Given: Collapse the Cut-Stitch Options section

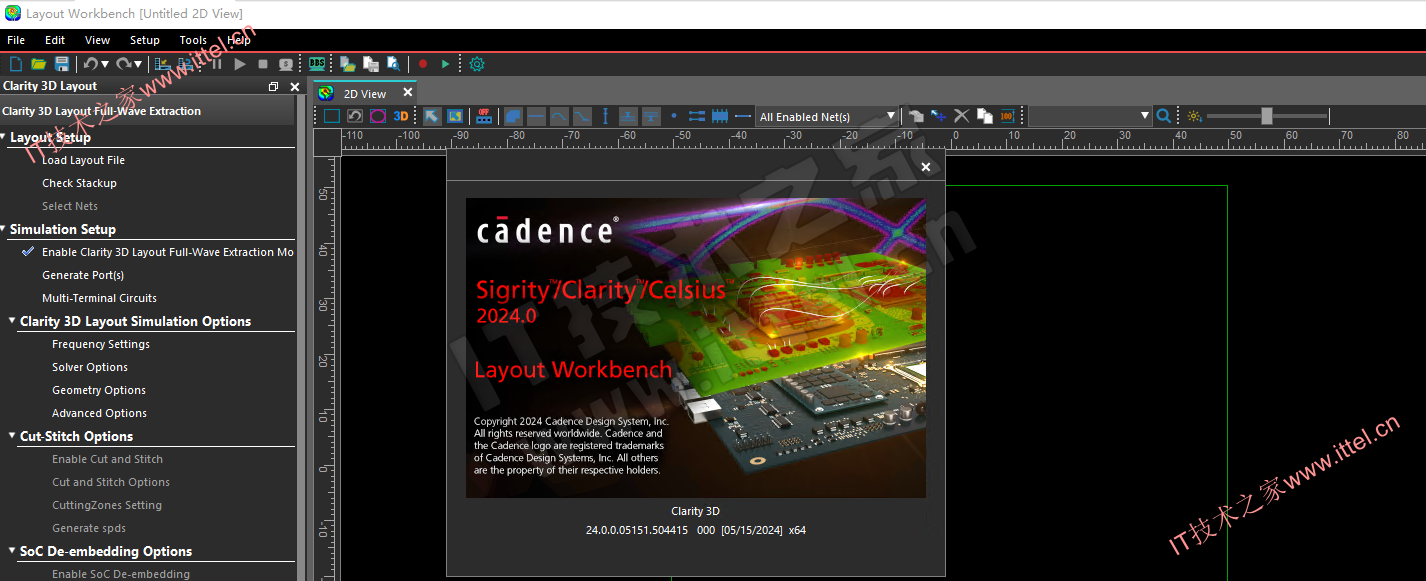Looking at the screenshot, I should 12,436.
